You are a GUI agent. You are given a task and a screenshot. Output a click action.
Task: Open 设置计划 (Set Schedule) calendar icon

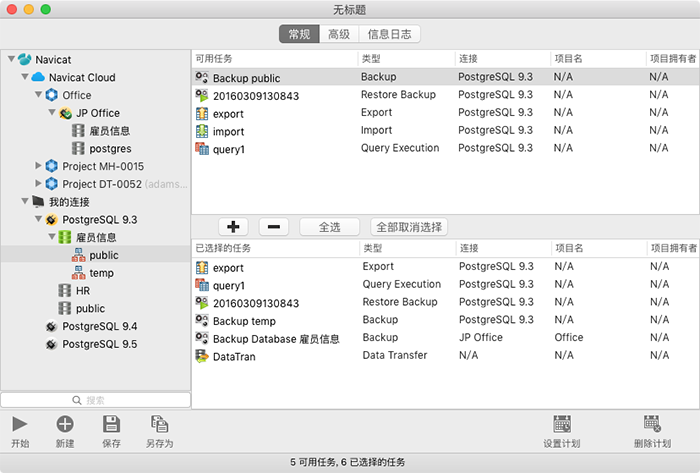(561, 424)
